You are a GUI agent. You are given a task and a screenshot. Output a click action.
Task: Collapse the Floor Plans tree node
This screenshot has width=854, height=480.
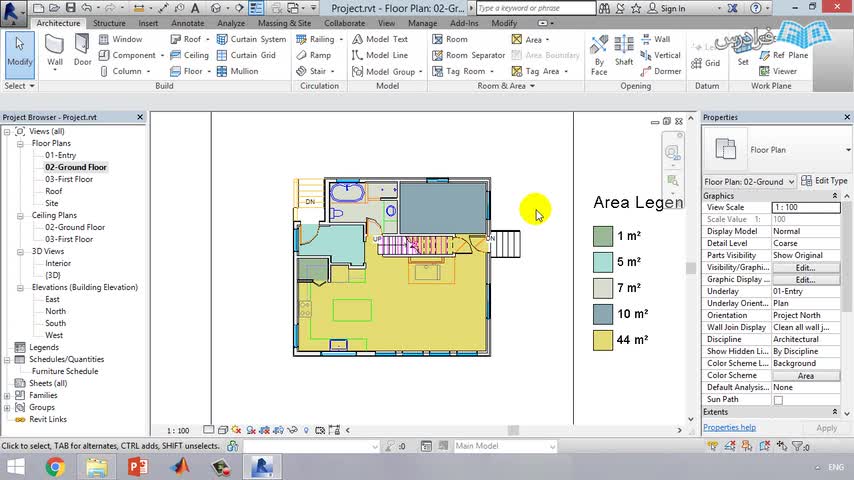point(20,143)
